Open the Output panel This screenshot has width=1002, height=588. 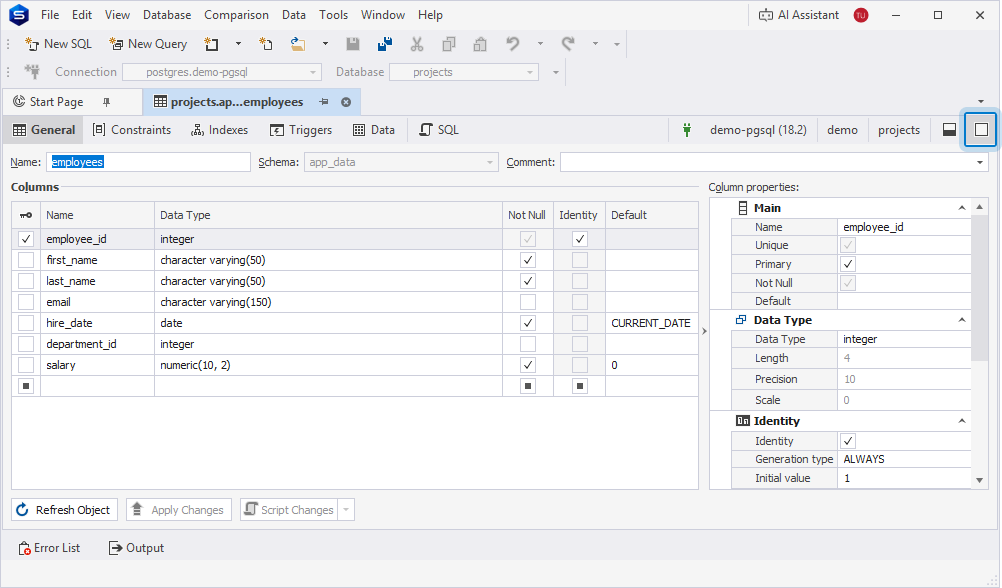pos(136,548)
